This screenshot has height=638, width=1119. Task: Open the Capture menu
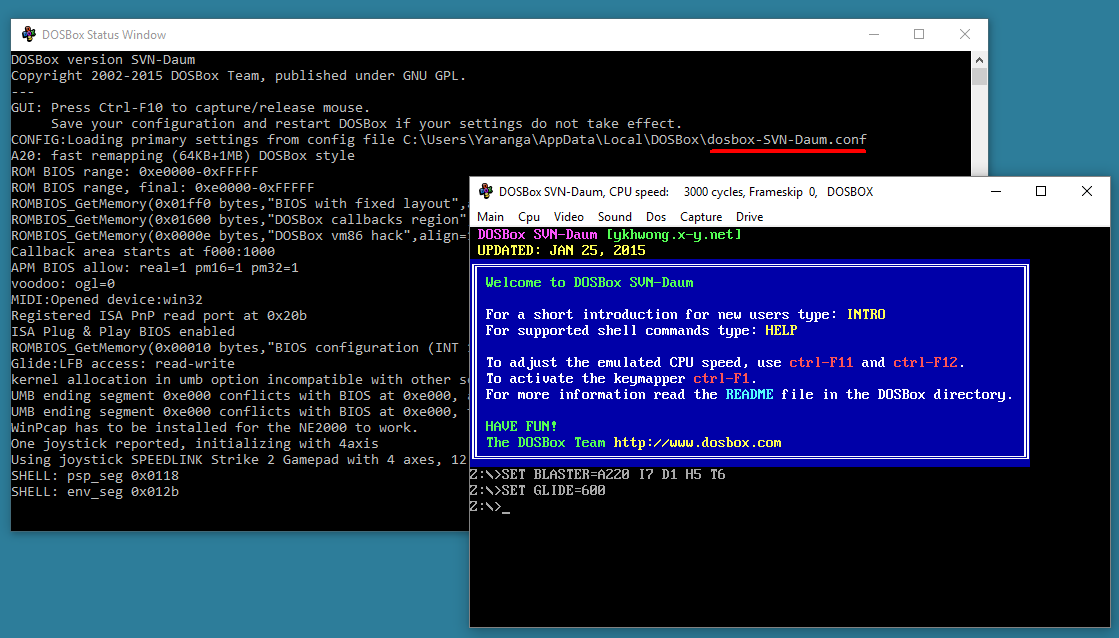[701, 217]
